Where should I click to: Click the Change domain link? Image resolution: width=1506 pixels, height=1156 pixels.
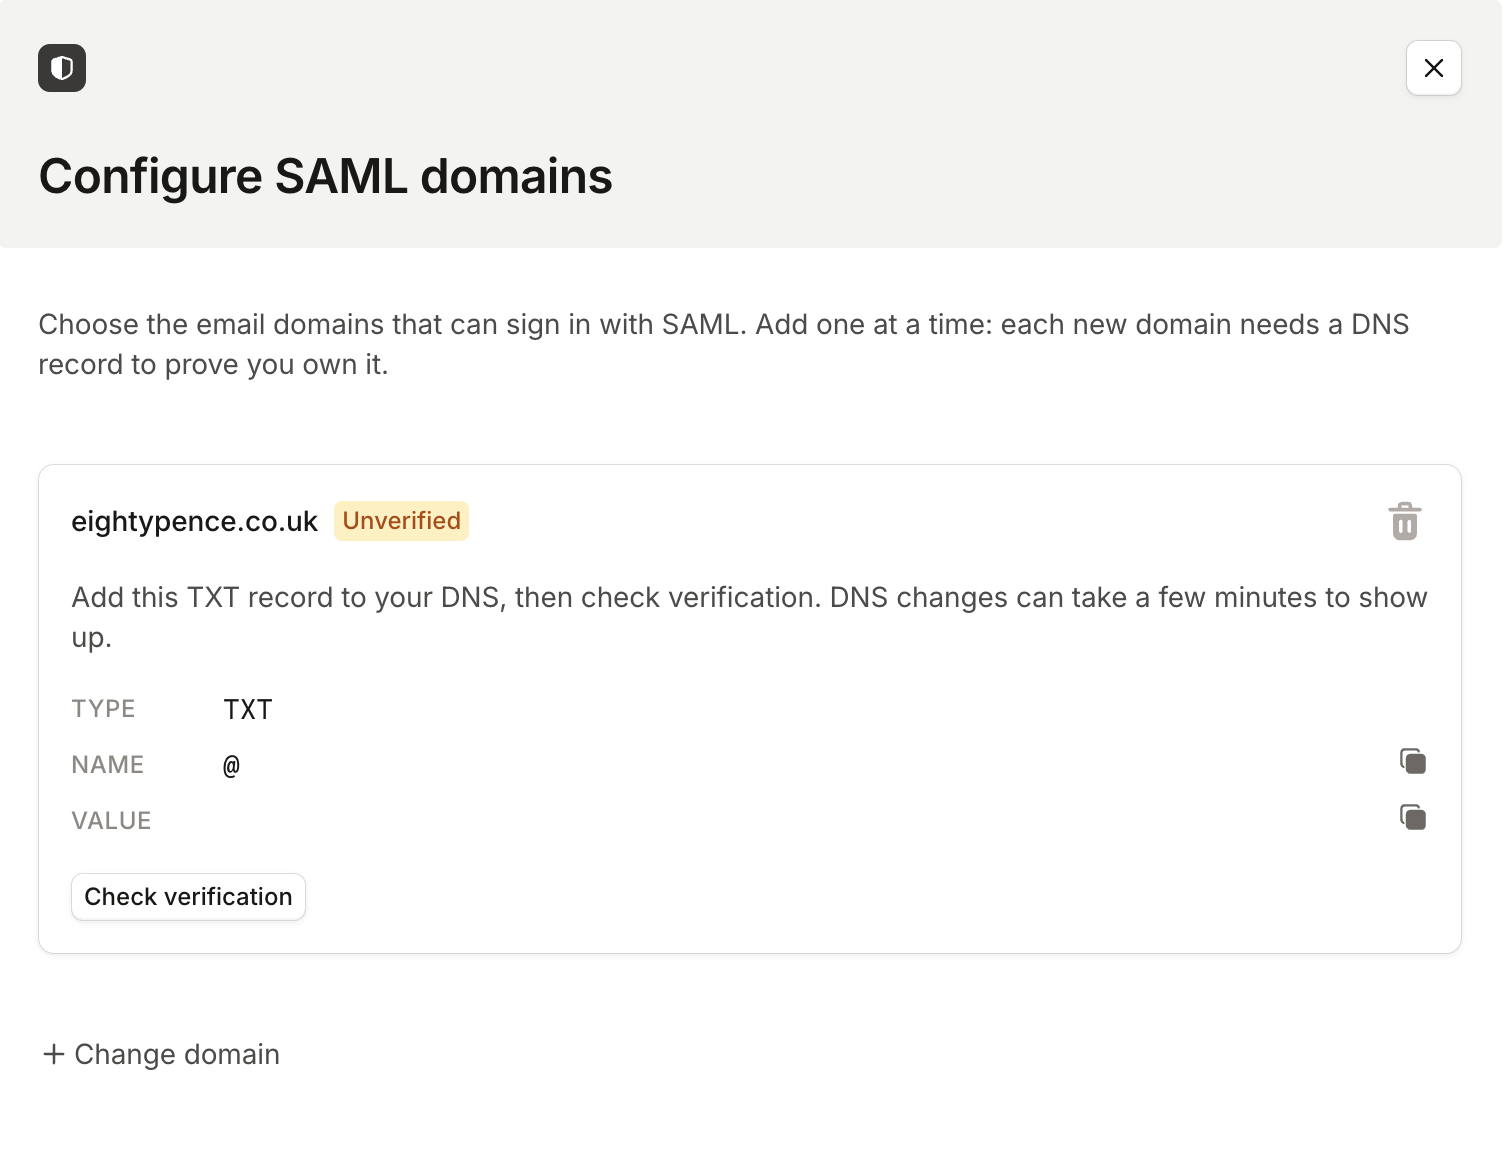coord(161,1054)
